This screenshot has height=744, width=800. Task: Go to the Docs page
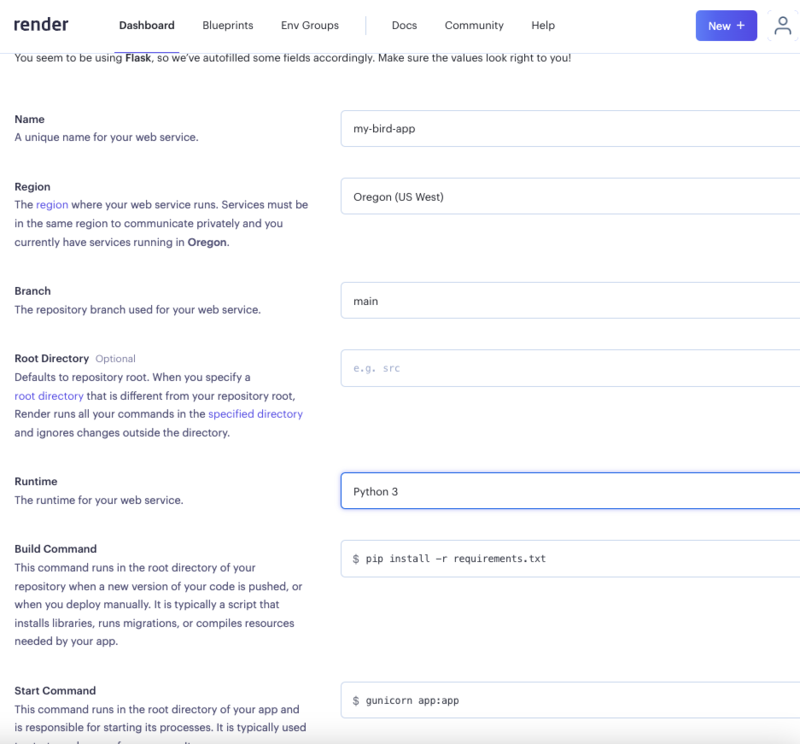[x=404, y=26]
